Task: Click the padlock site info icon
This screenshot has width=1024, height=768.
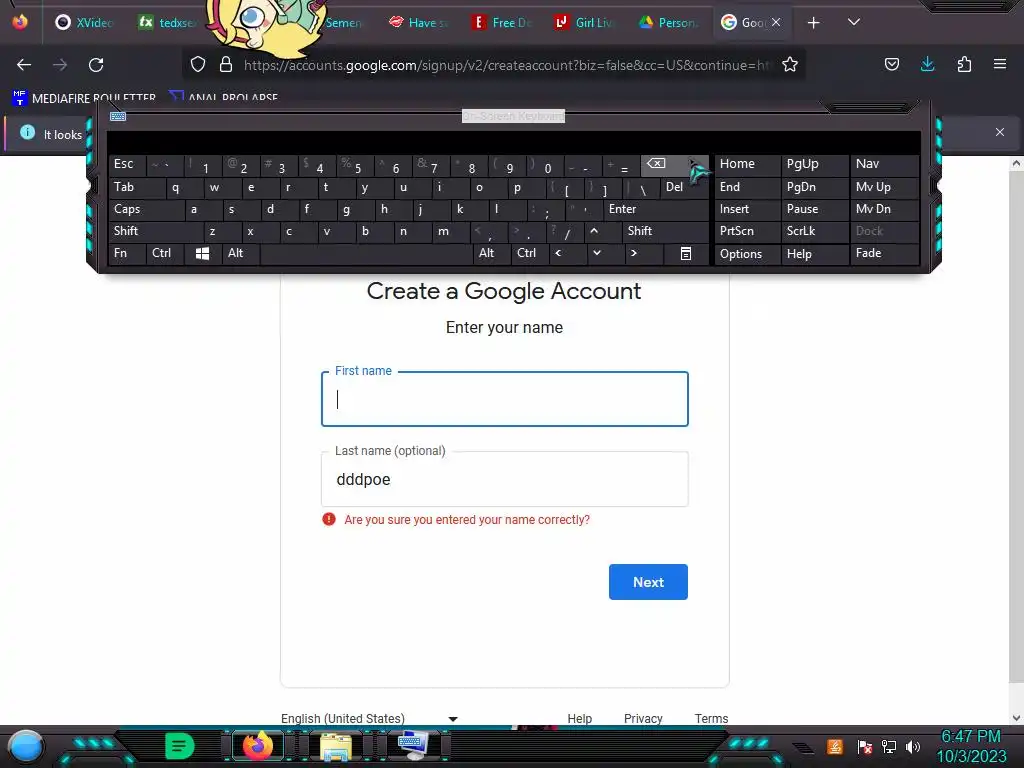Action: (226, 65)
